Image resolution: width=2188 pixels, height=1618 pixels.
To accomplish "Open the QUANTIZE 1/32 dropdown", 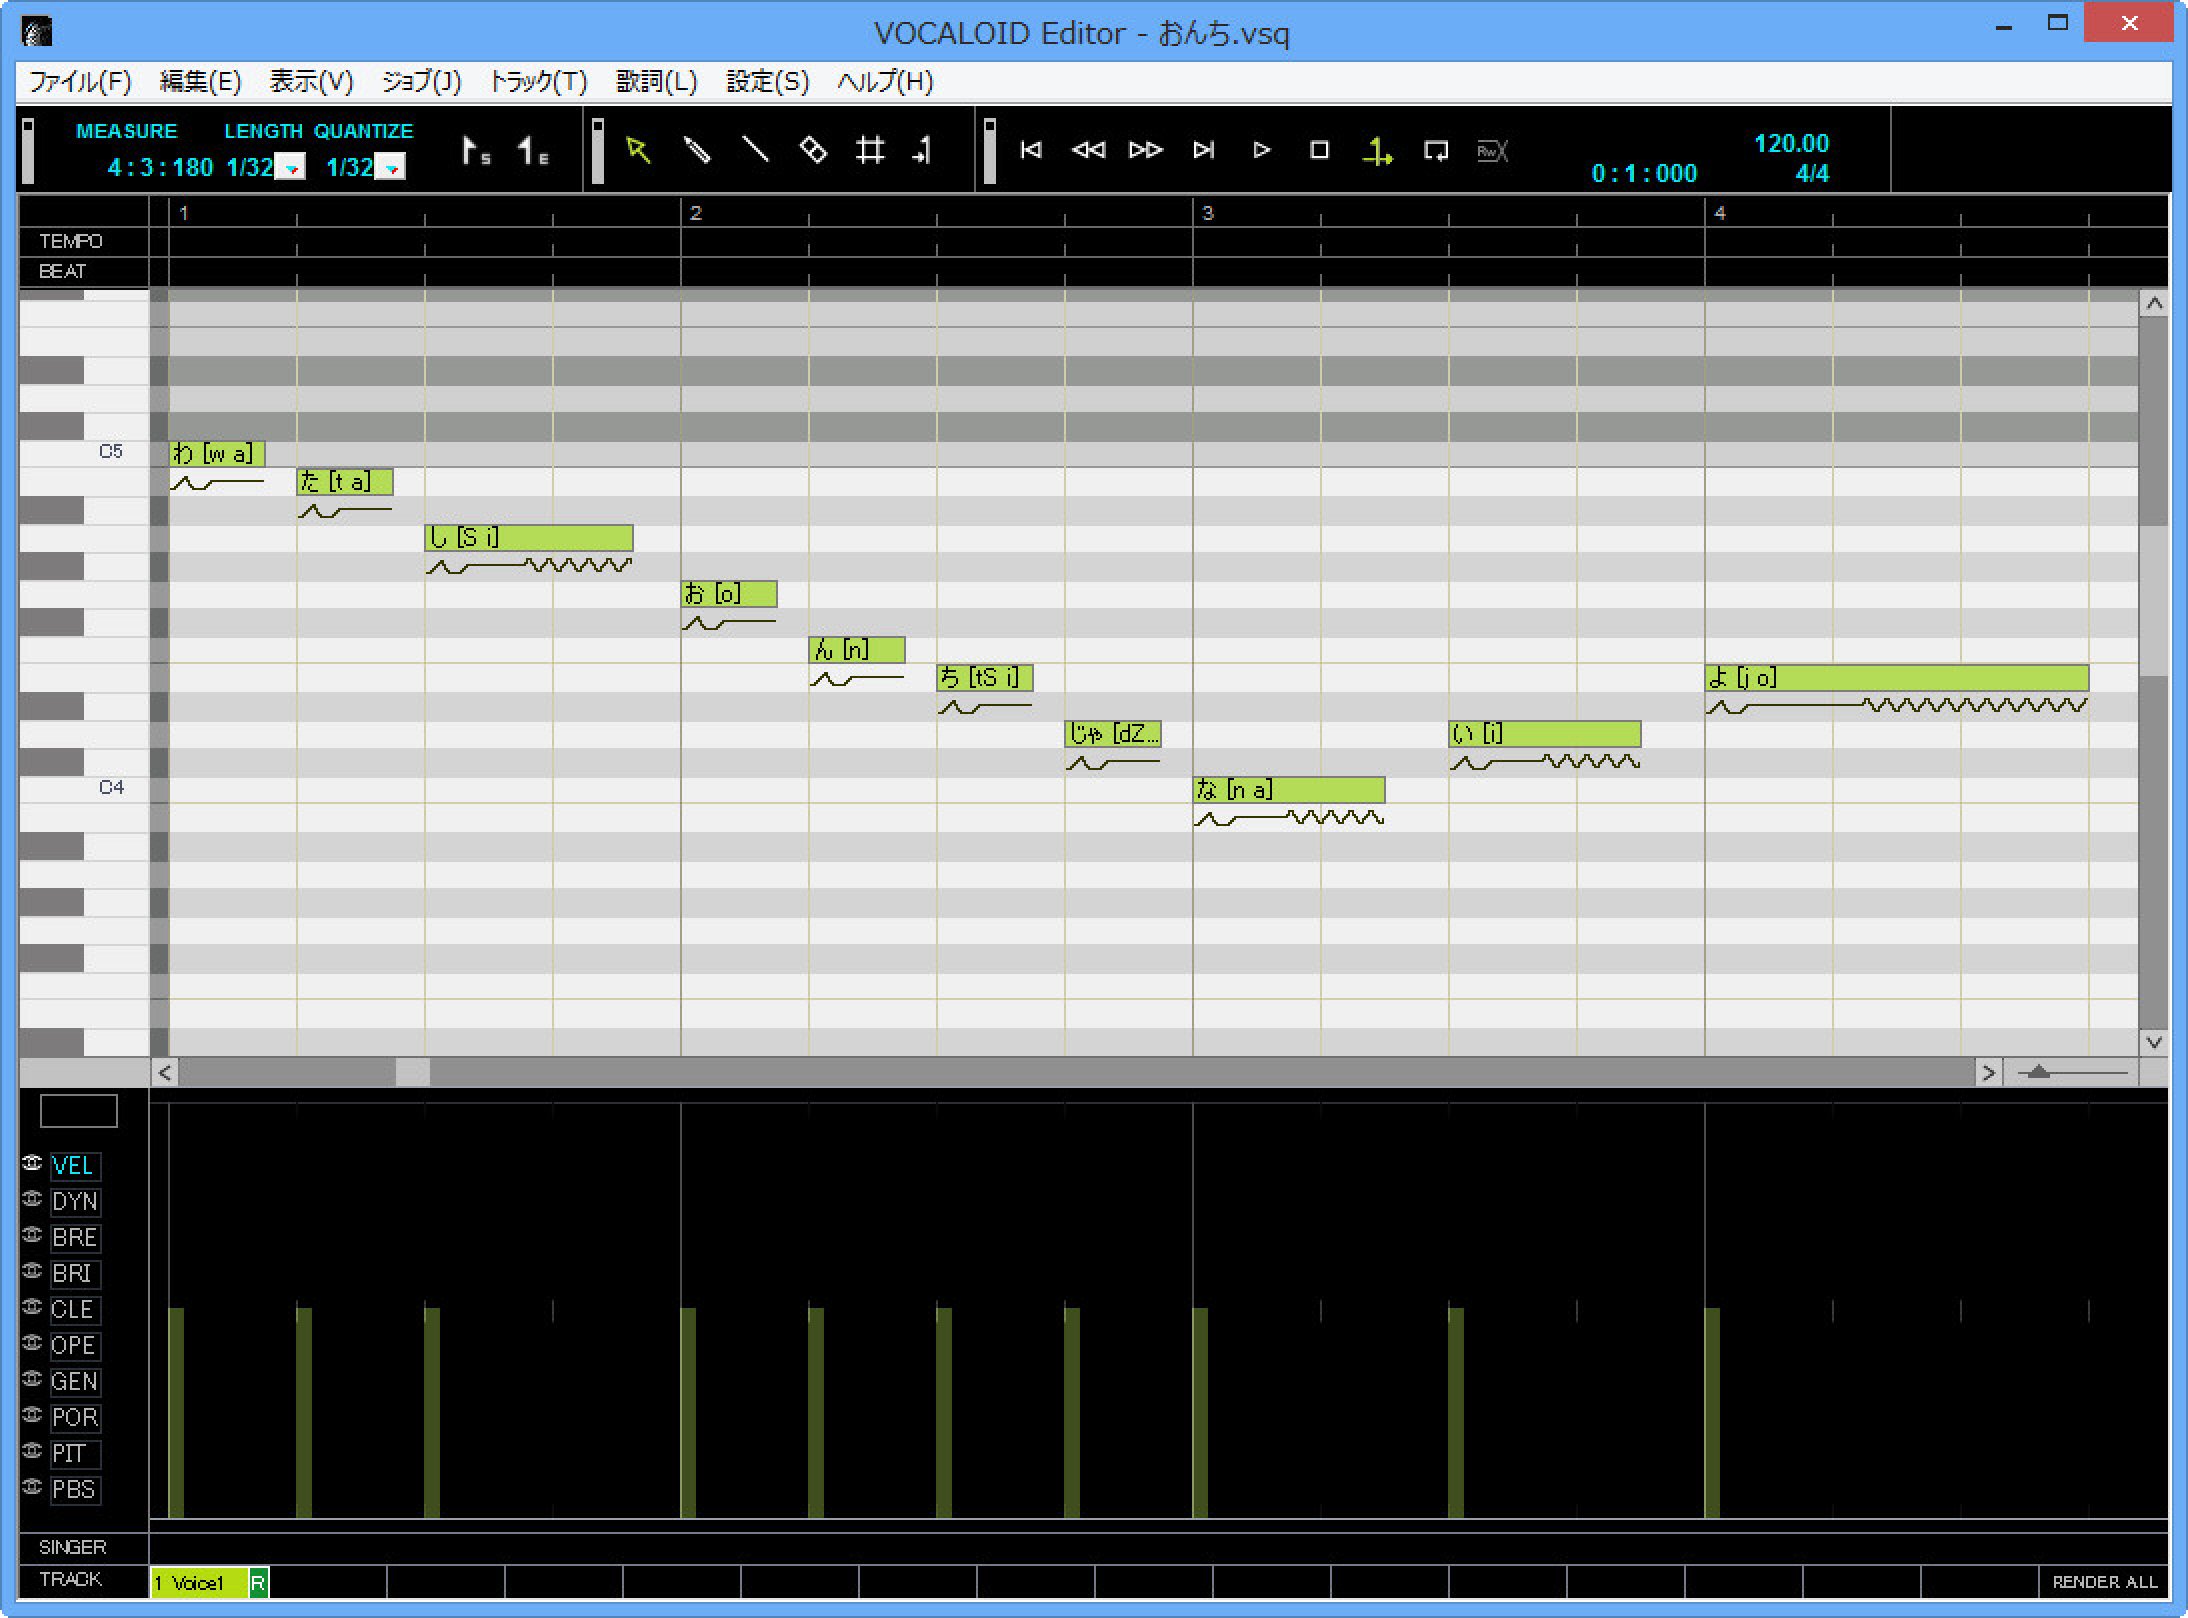I will coord(390,167).
